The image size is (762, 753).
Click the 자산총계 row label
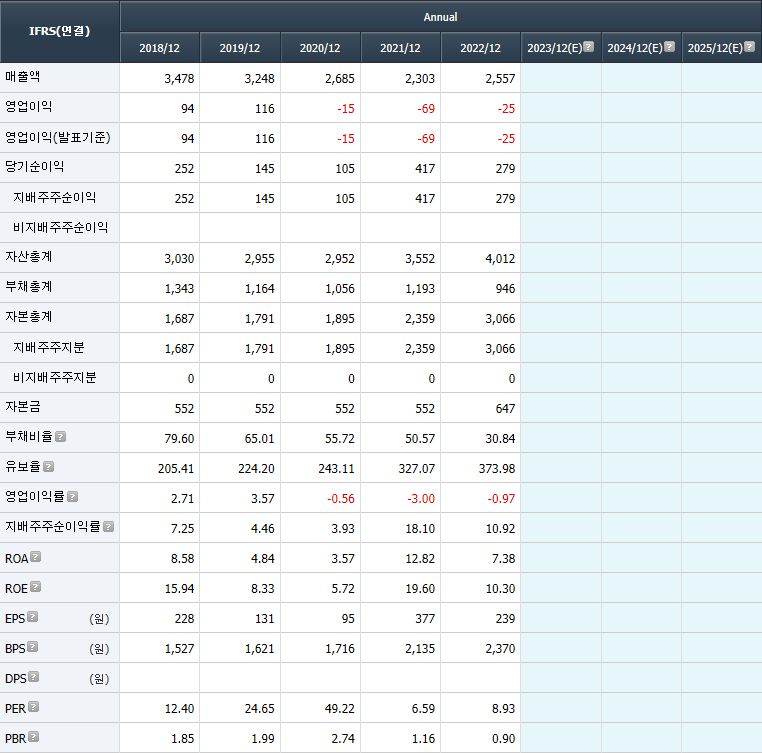pos(29,257)
